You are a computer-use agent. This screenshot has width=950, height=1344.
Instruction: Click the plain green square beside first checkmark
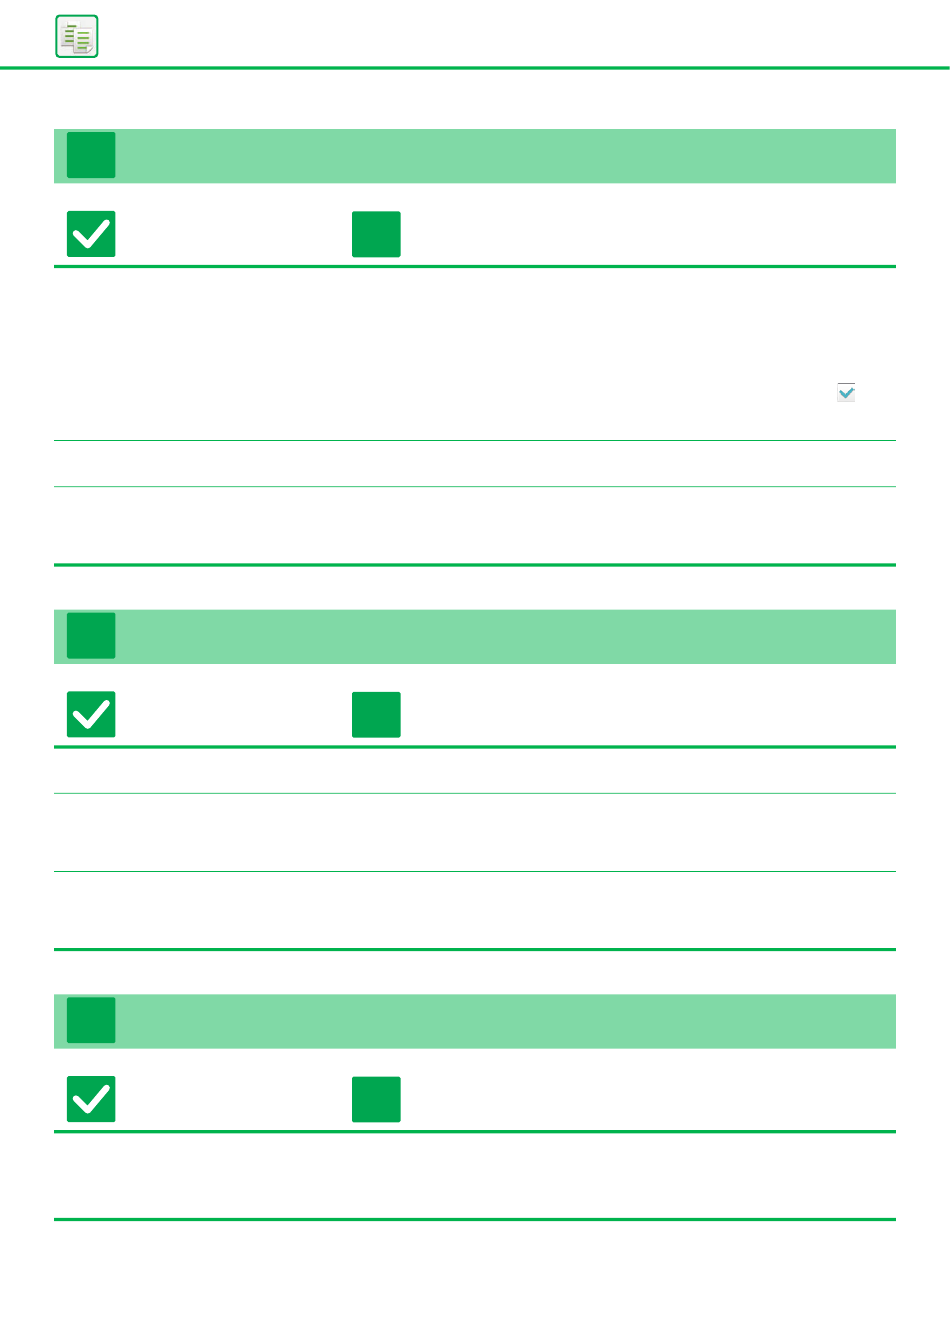pyautogui.click(x=376, y=234)
